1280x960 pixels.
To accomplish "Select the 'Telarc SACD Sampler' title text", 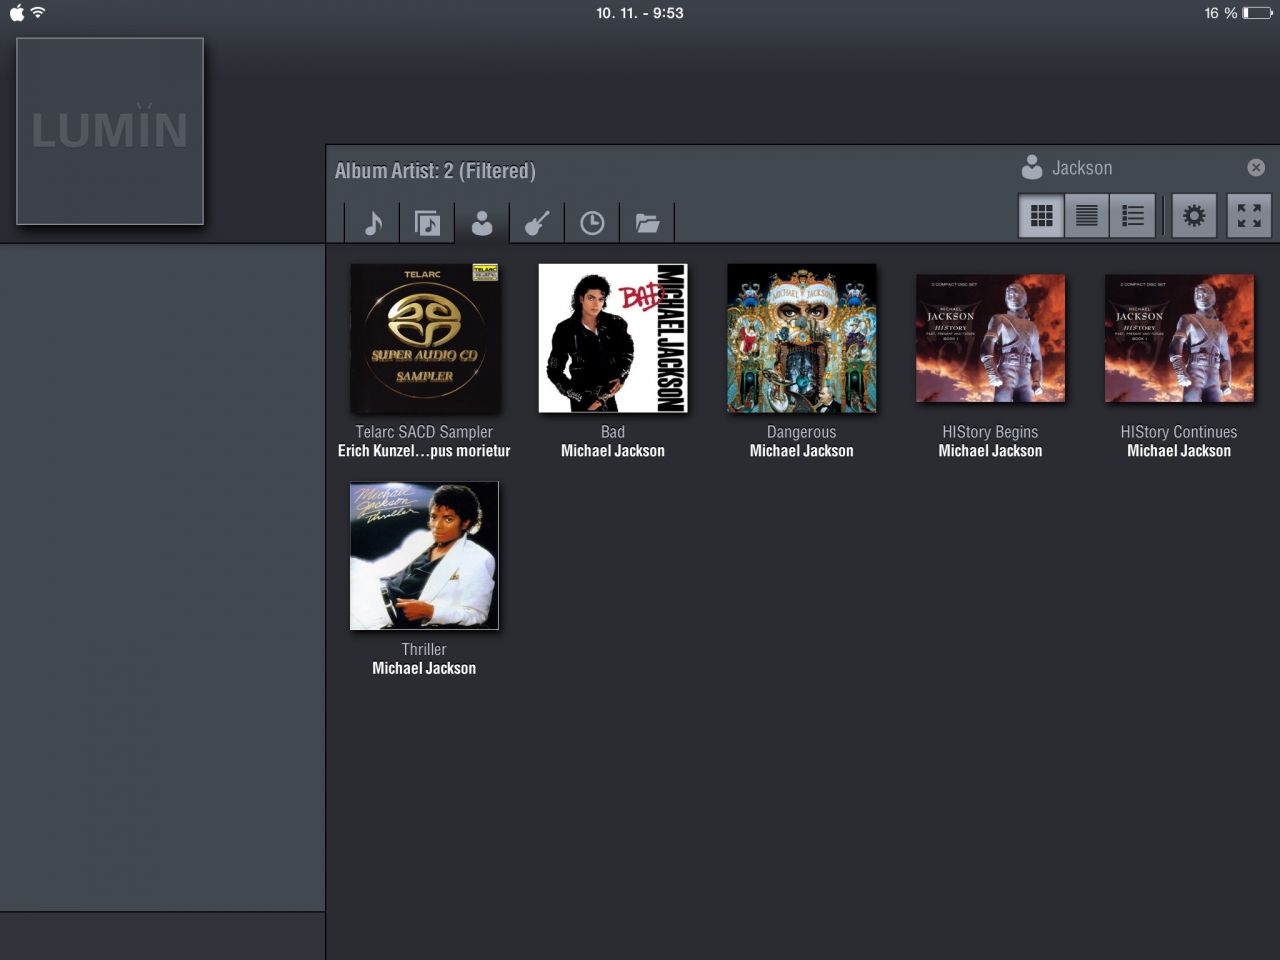I will (424, 432).
